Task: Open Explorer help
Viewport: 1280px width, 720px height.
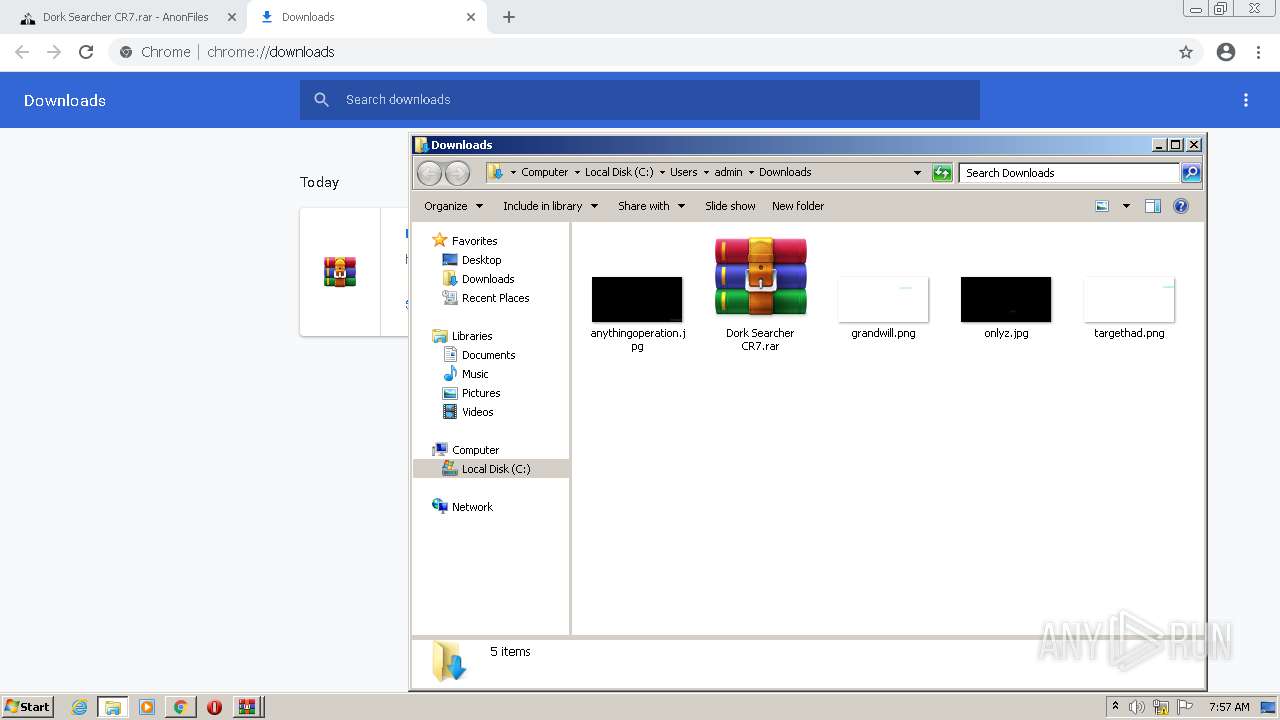Action: click(1181, 206)
